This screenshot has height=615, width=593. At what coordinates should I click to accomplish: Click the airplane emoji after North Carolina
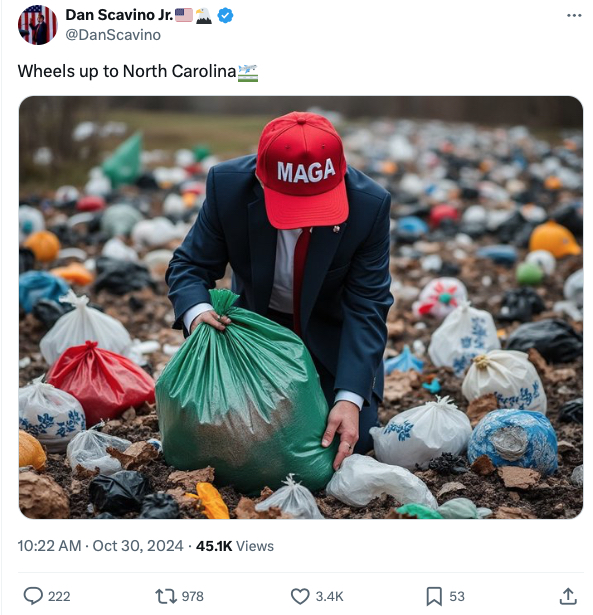[248, 73]
